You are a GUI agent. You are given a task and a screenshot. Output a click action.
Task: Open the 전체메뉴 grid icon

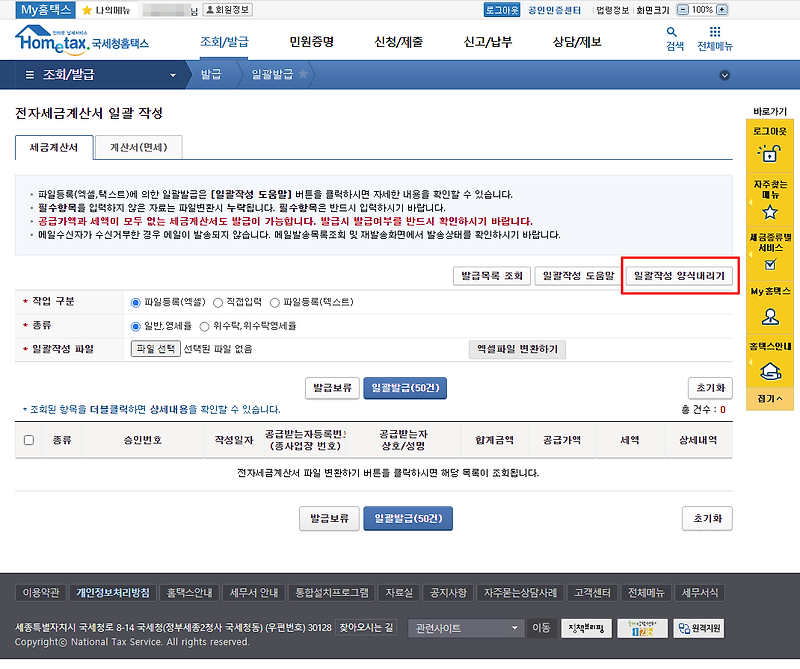coord(715,32)
